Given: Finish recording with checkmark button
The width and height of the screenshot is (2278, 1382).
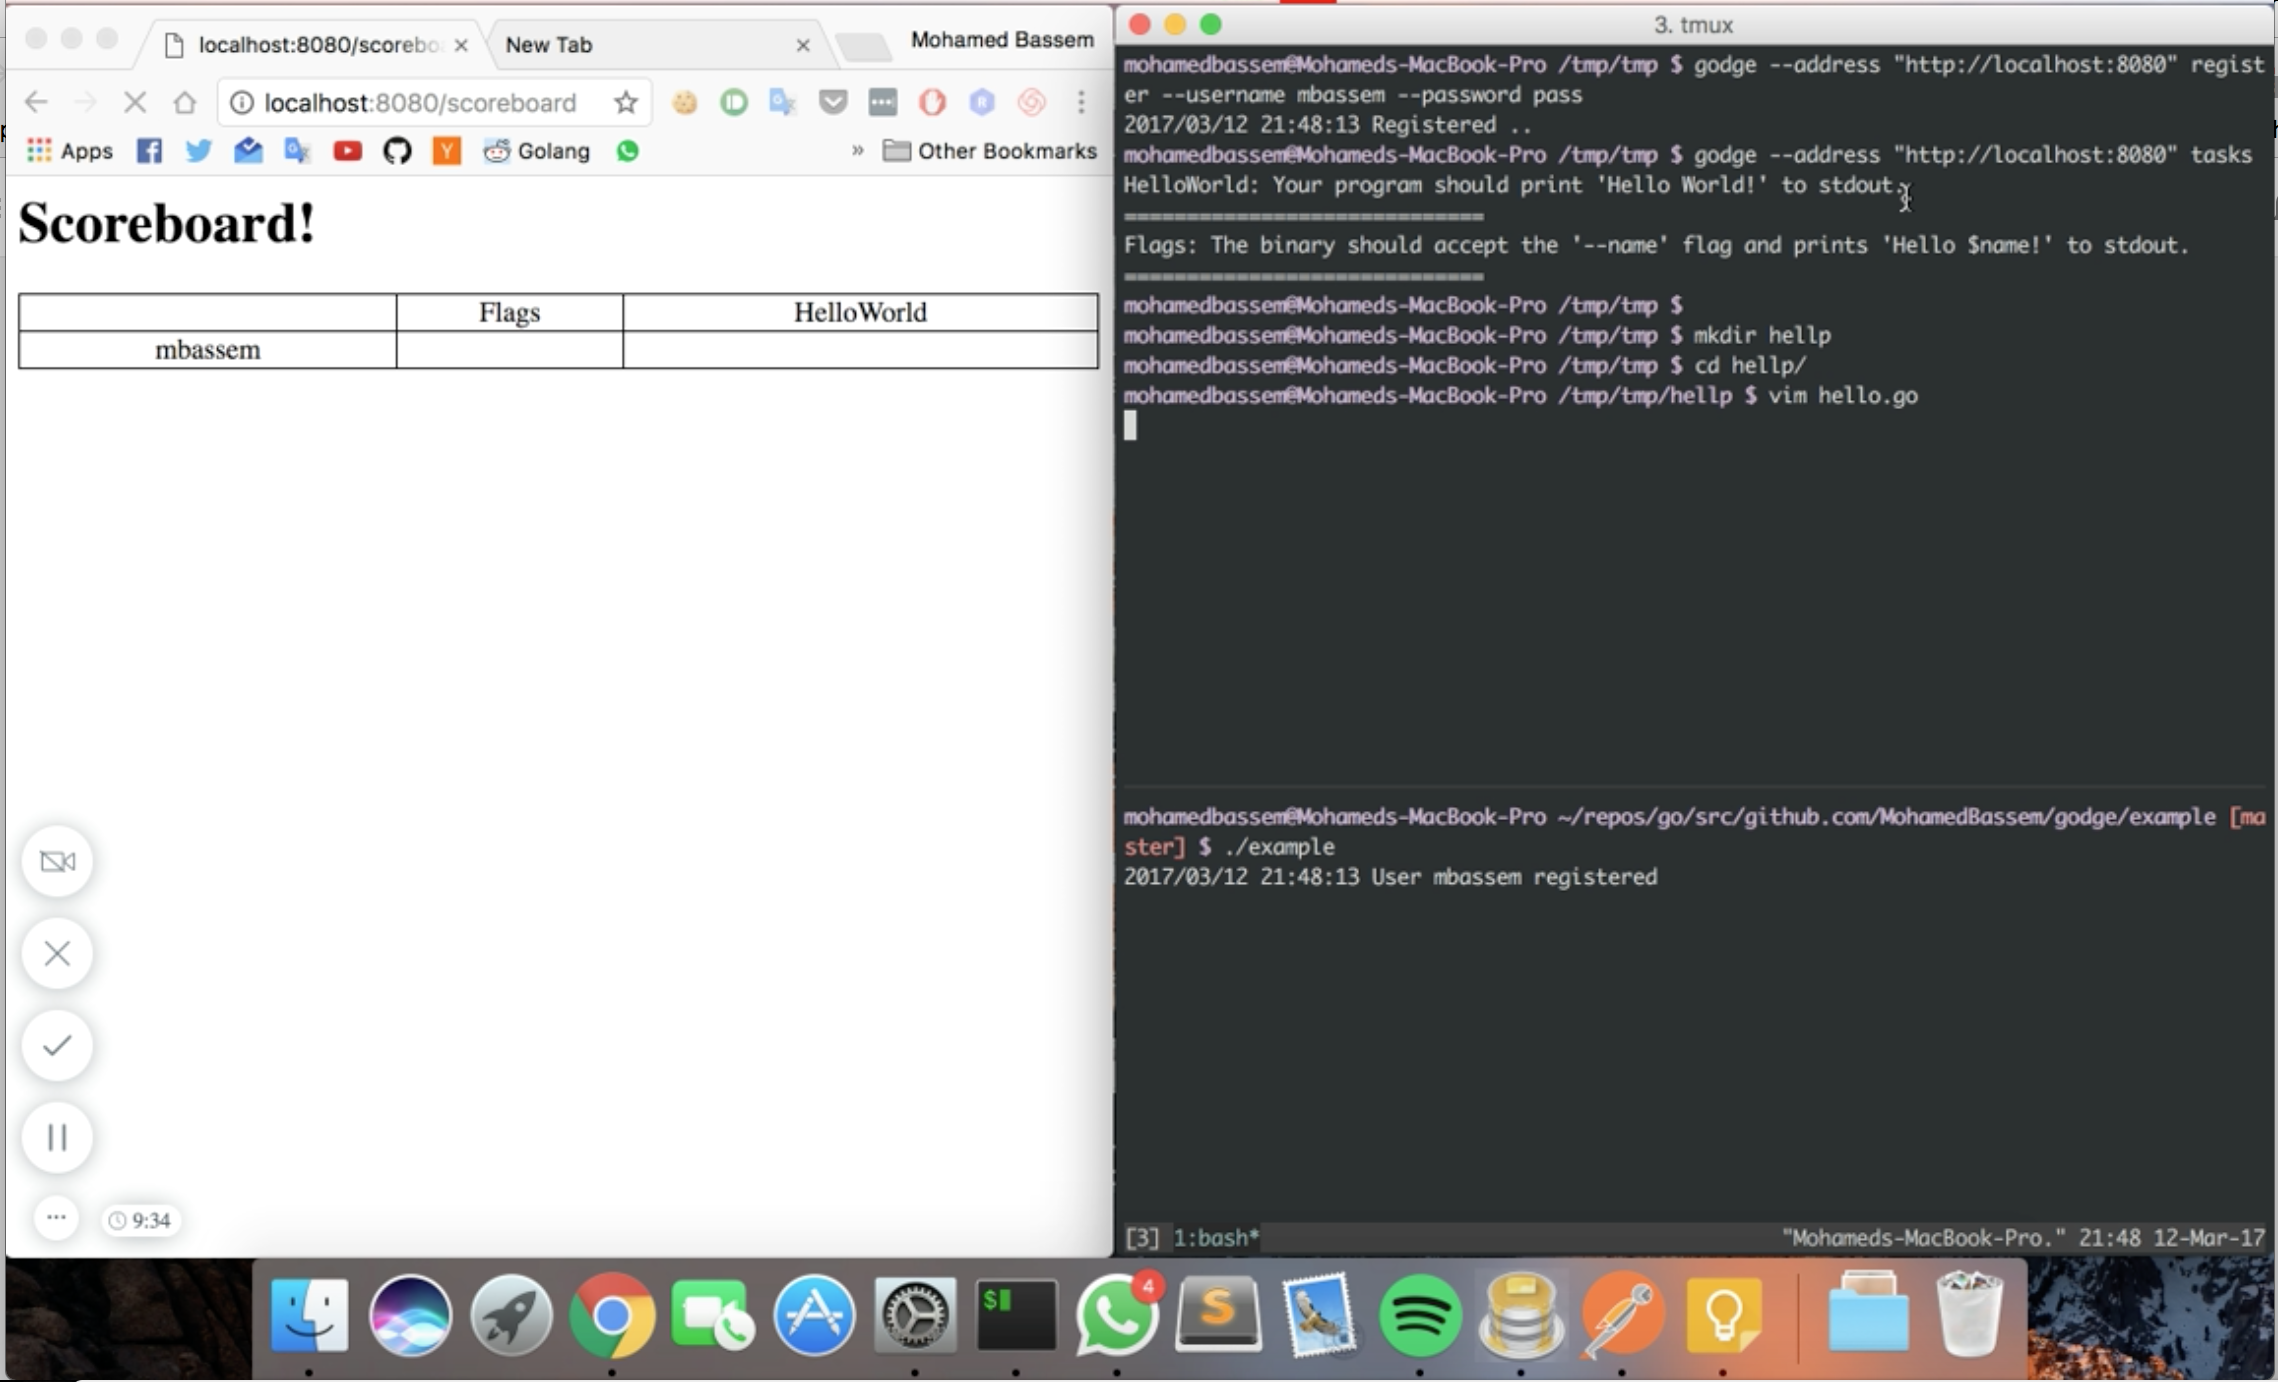Looking at the screenshot, I should [57, 1045].
